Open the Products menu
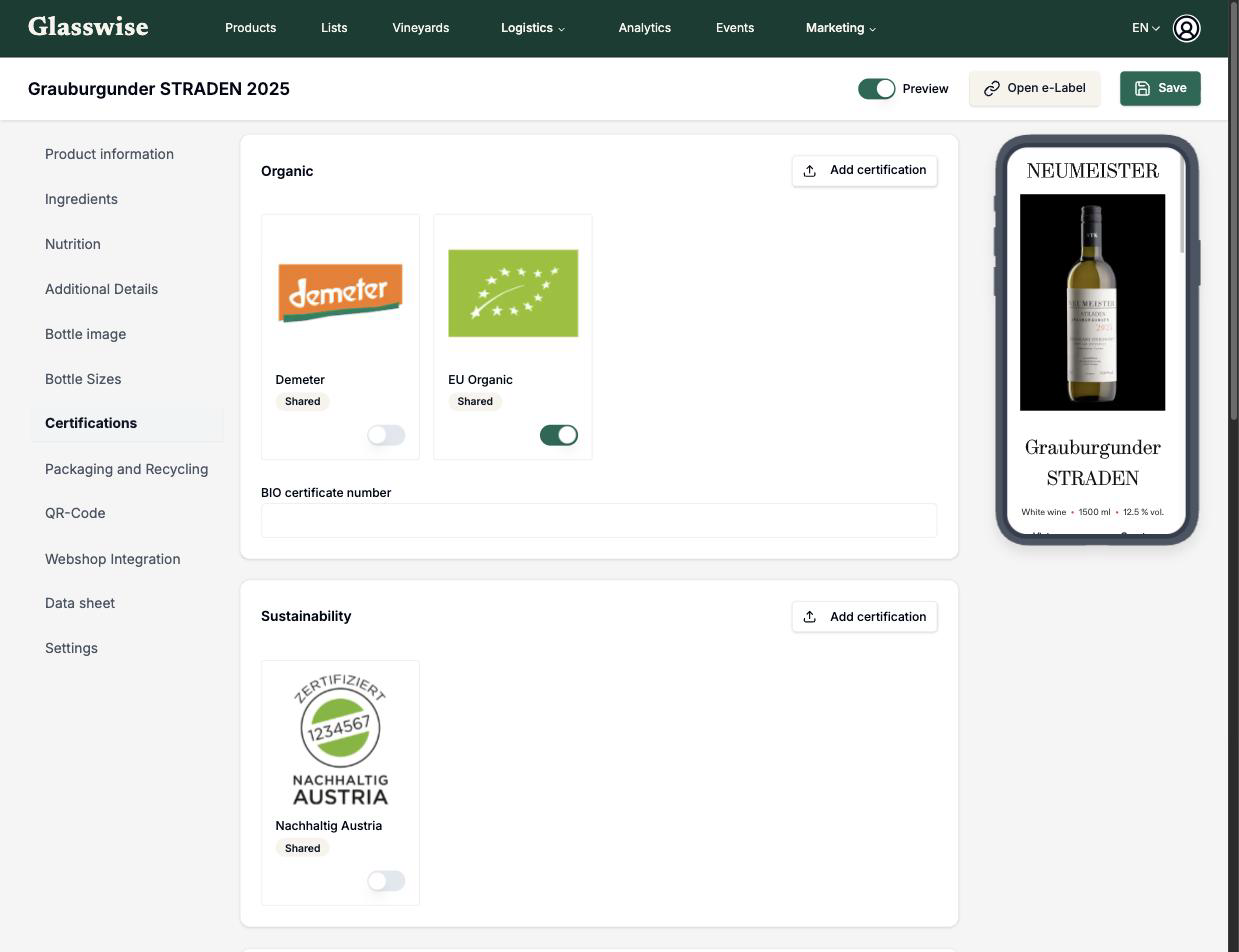Screen dimensions: 1239x952 [x=250, y=28]
